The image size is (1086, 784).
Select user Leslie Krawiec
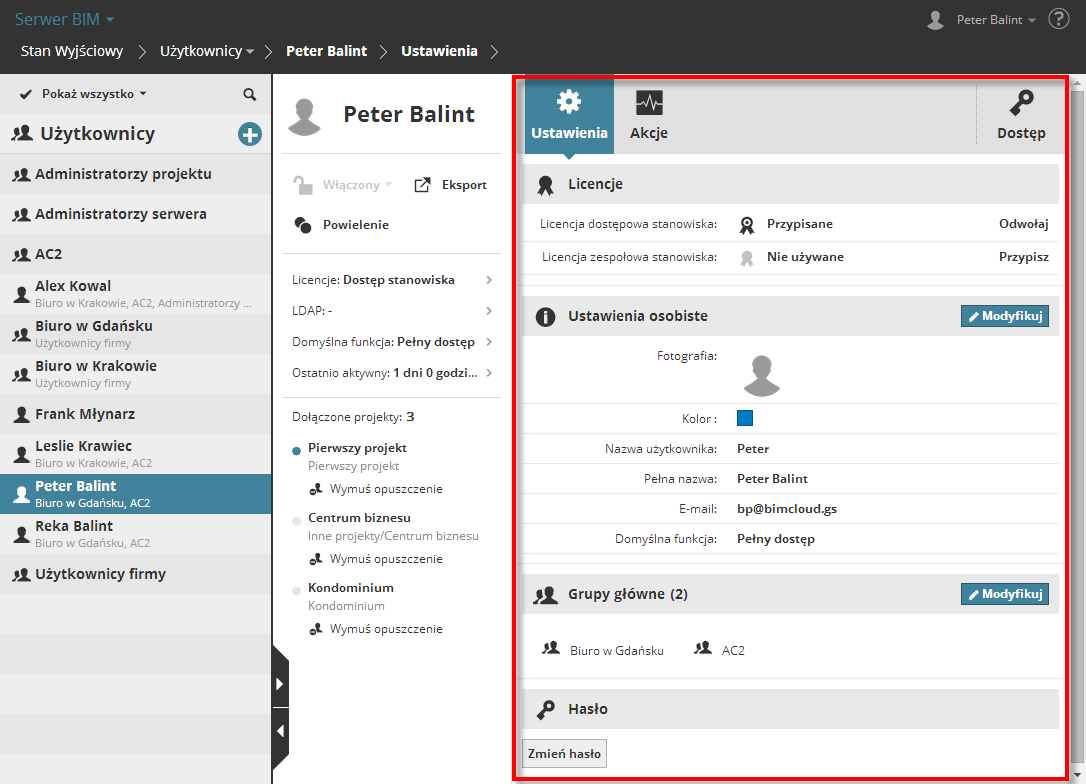coord(136,454)
